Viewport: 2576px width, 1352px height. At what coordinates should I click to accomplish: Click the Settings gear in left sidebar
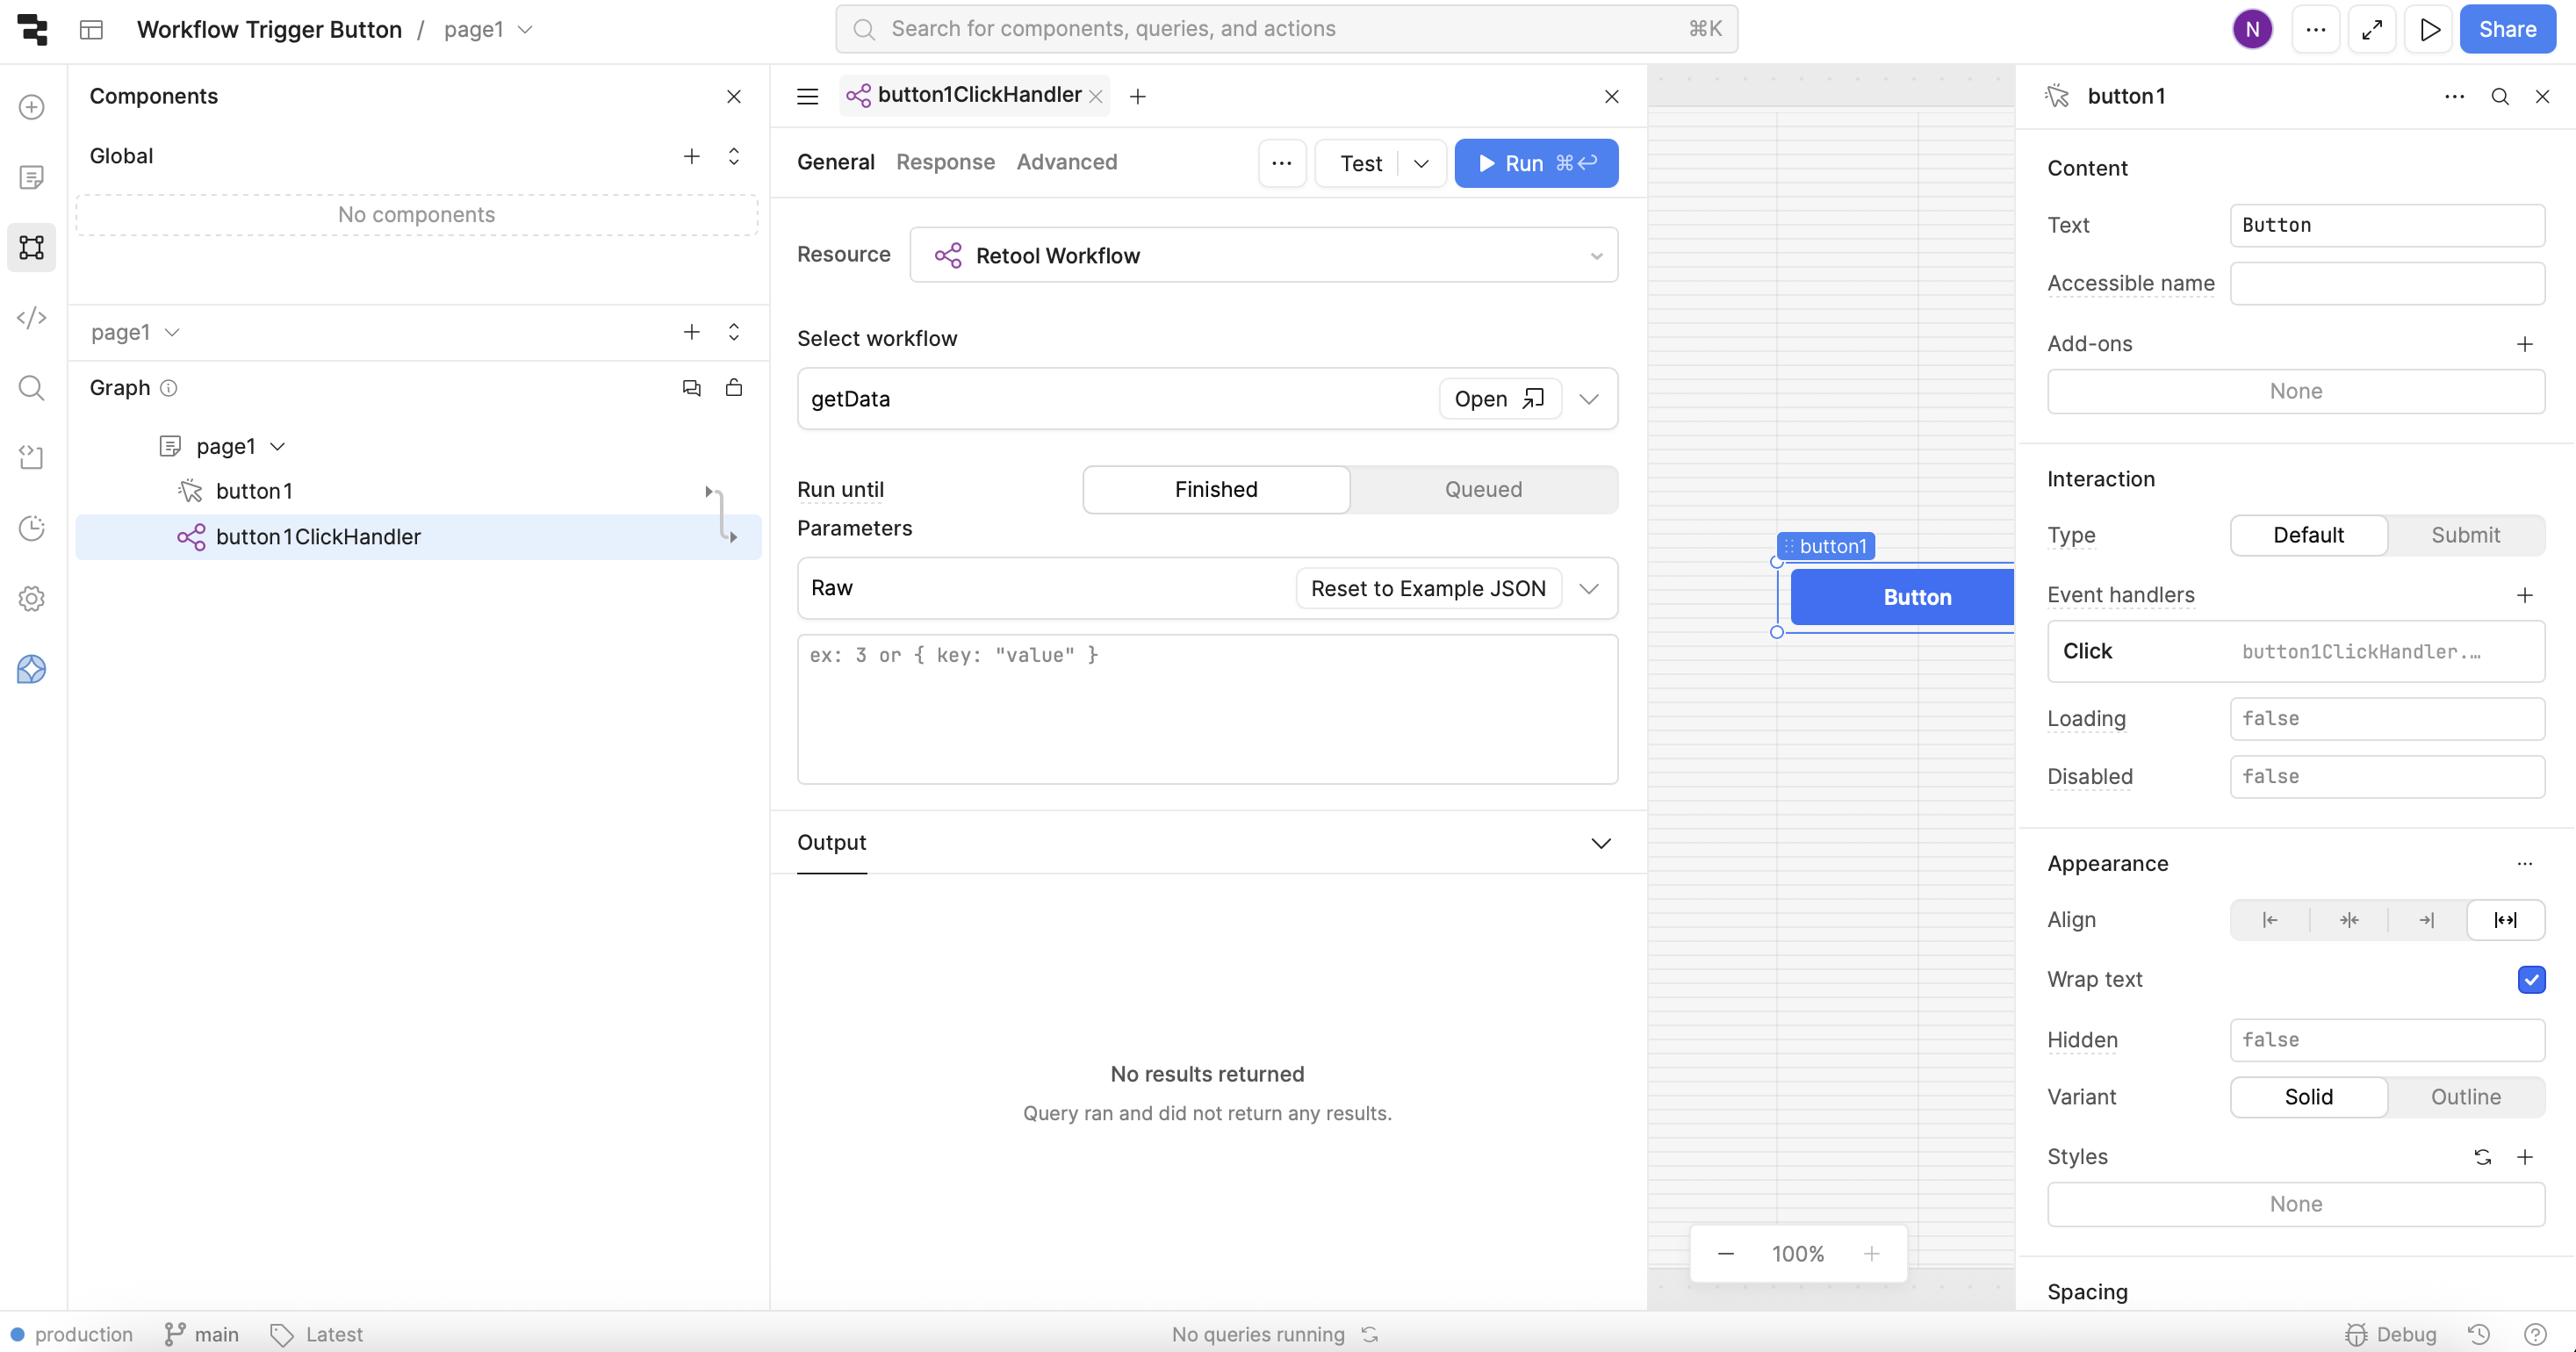(32, 598)
